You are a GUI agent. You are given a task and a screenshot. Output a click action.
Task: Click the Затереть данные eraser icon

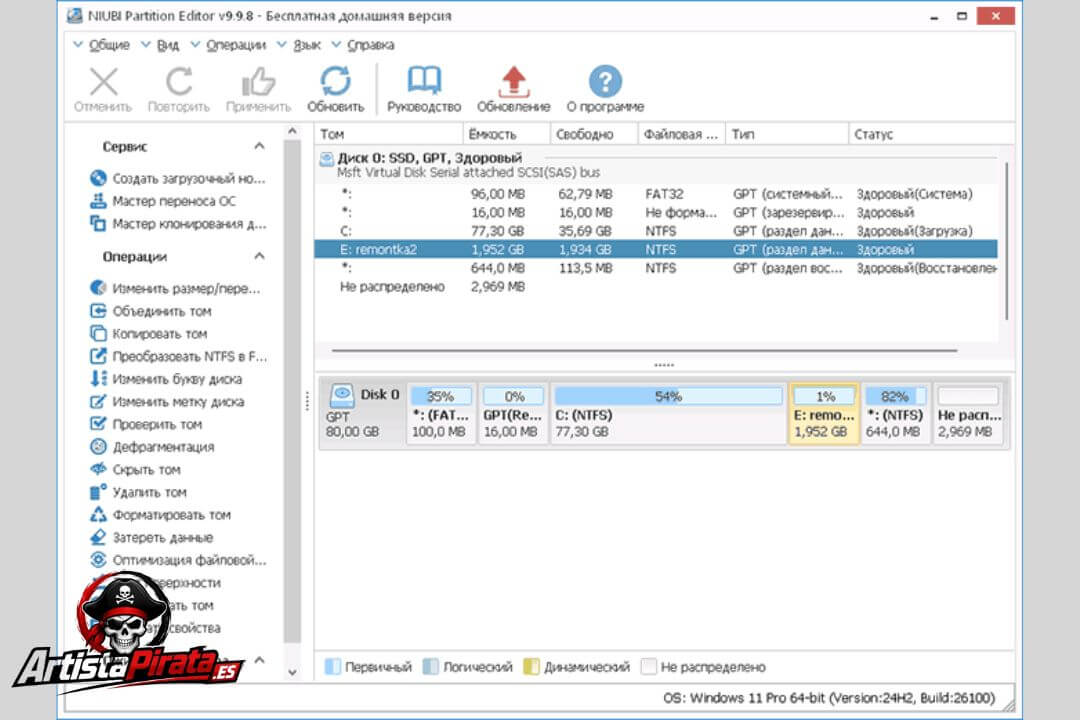(x=98, y=537)
